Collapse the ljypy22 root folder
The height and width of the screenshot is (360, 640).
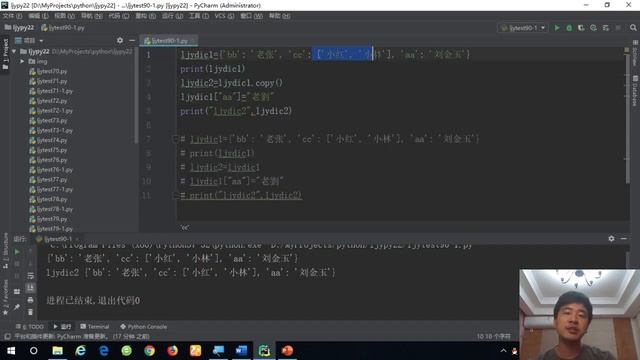[x=15, y=51]
